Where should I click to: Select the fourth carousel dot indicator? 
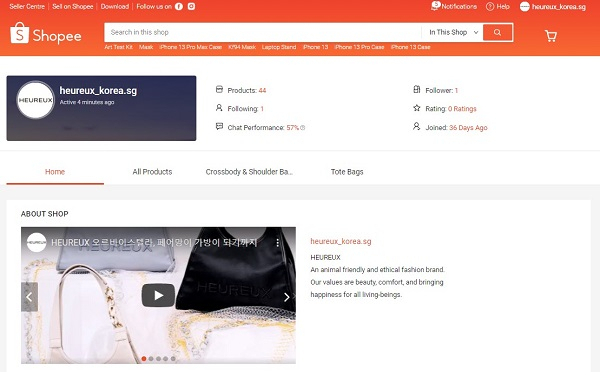click(x=166, y=359)
